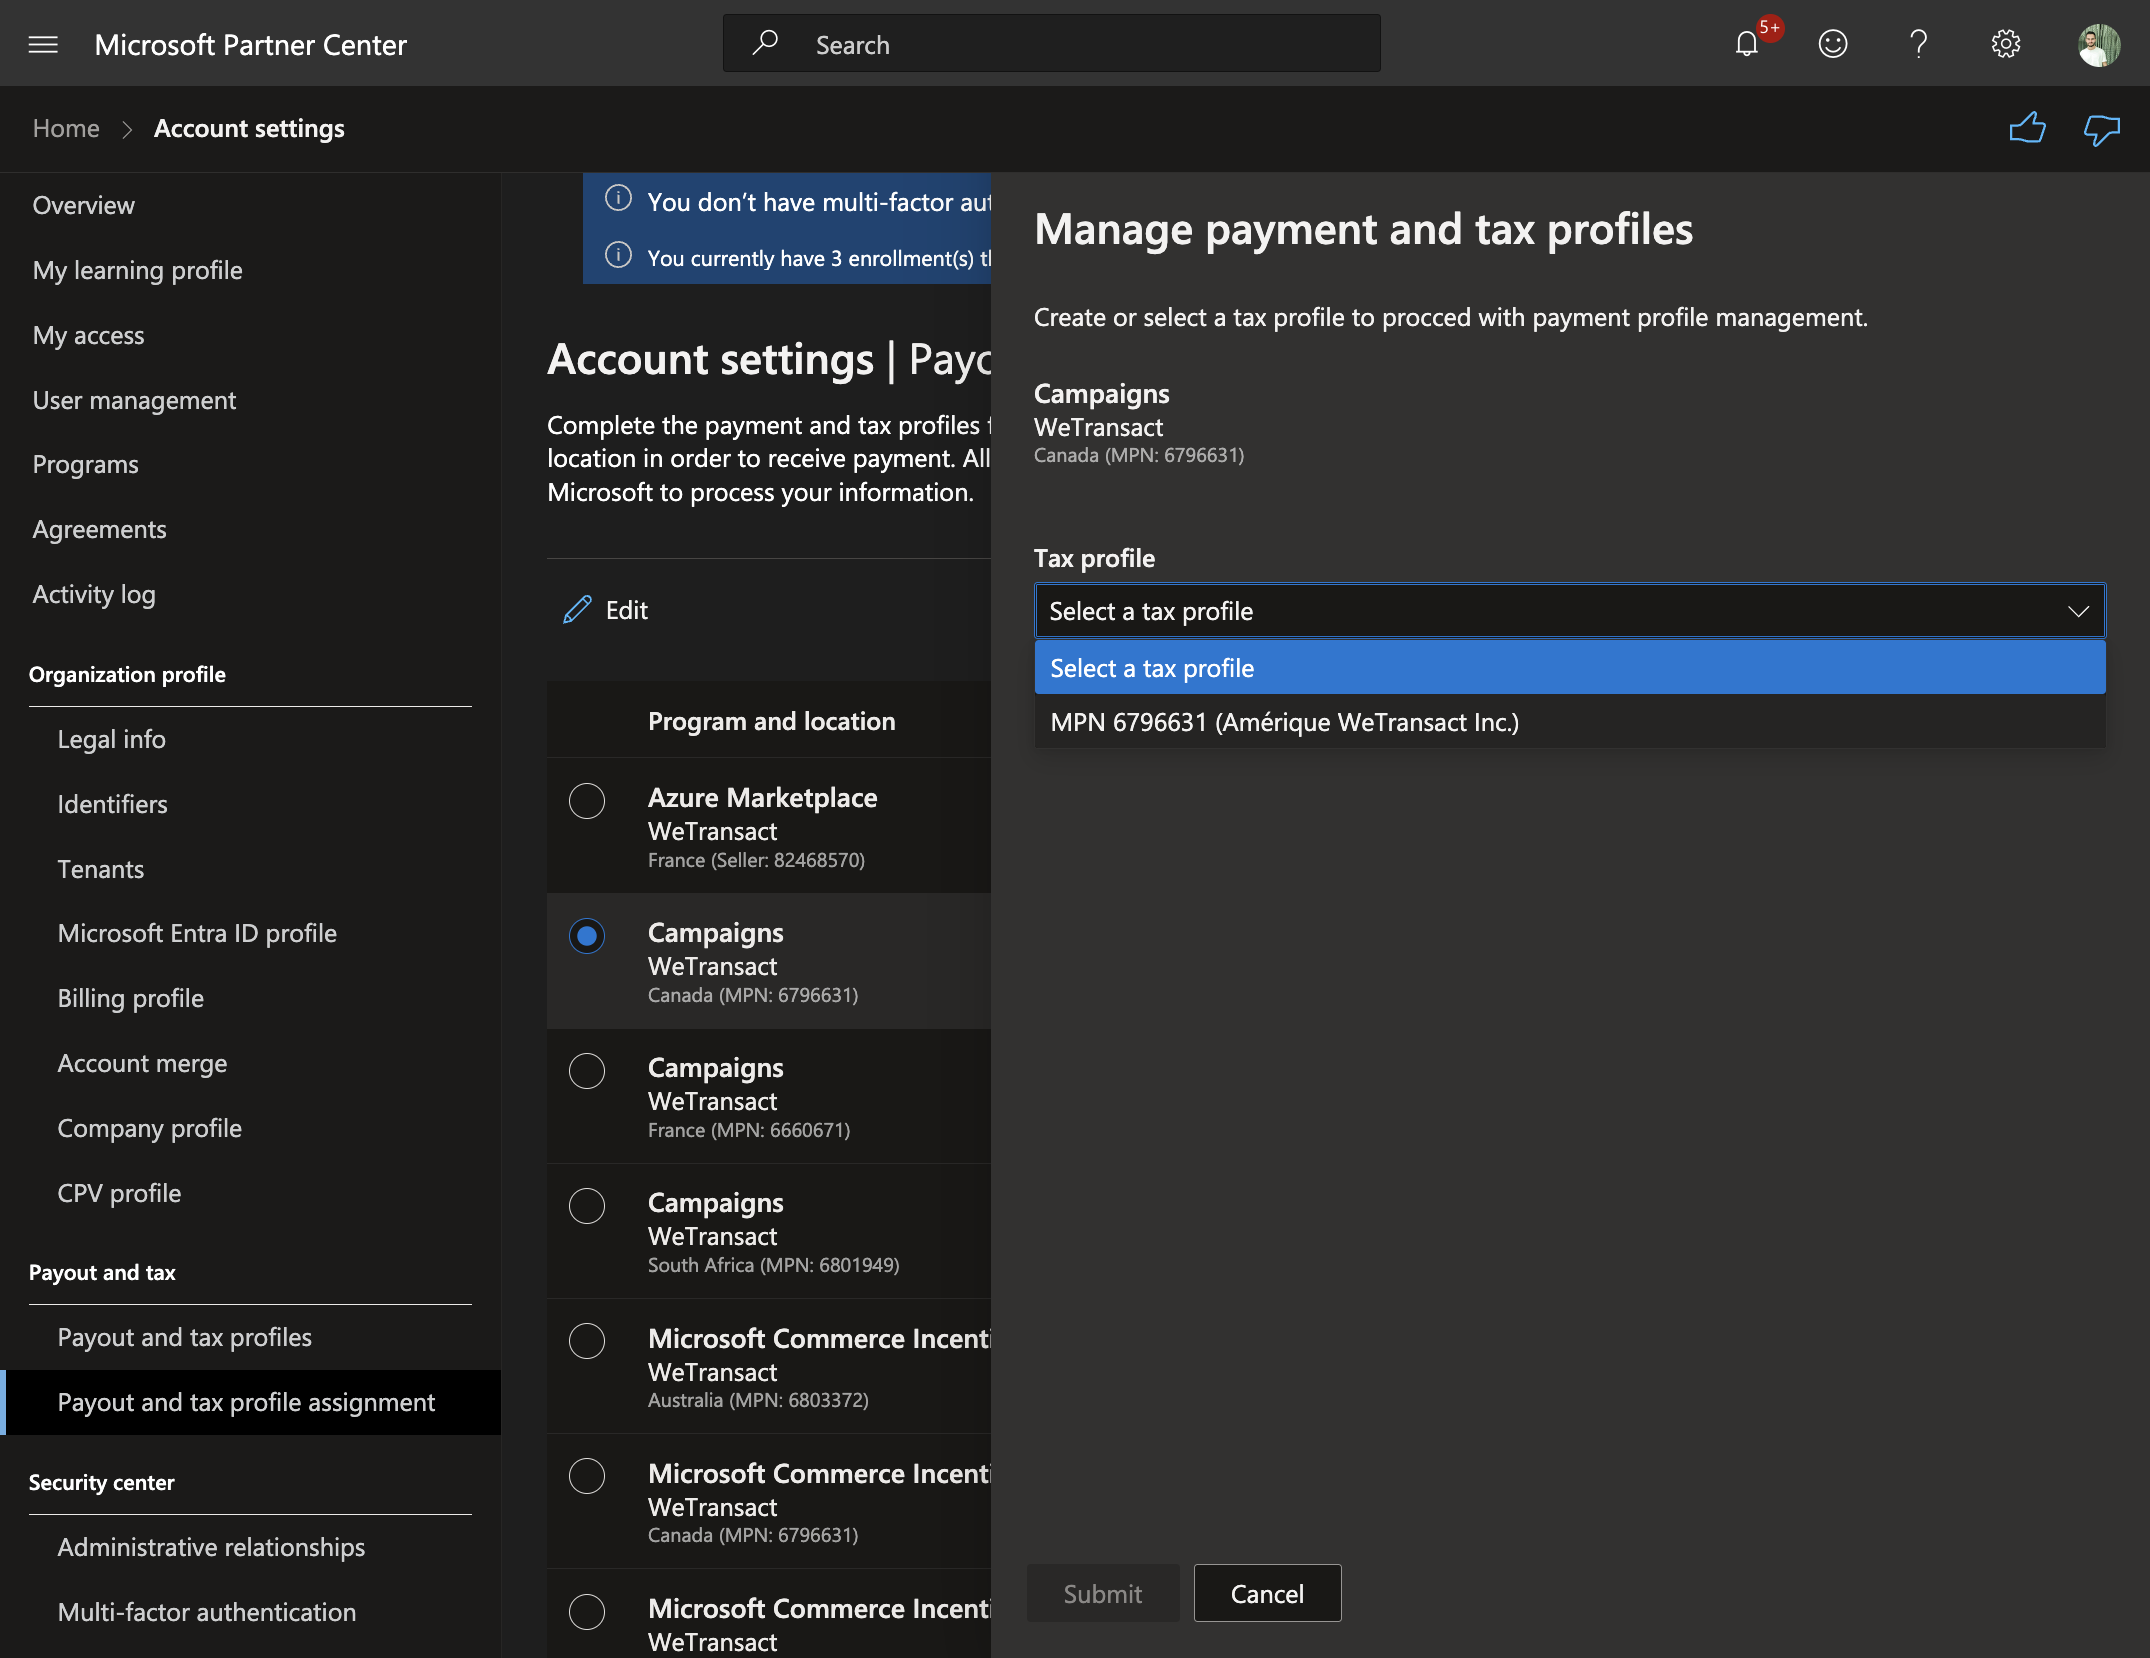Choose MPN 6796631 Amérique WeTransact option
Image resolution: width=2150 pixels, height=1658 pixels.
1570,722
